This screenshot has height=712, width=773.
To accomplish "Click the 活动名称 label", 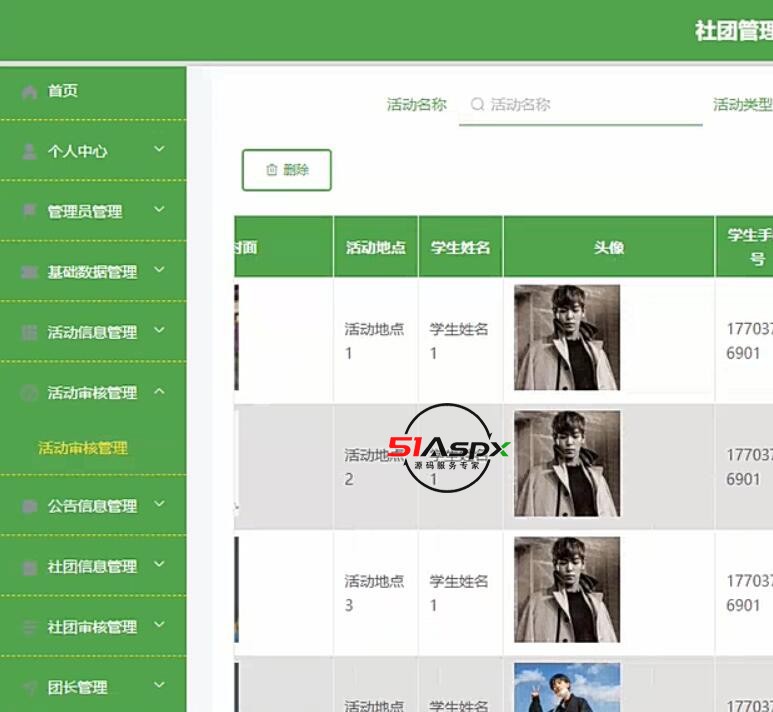I will [x=417, y=105].
